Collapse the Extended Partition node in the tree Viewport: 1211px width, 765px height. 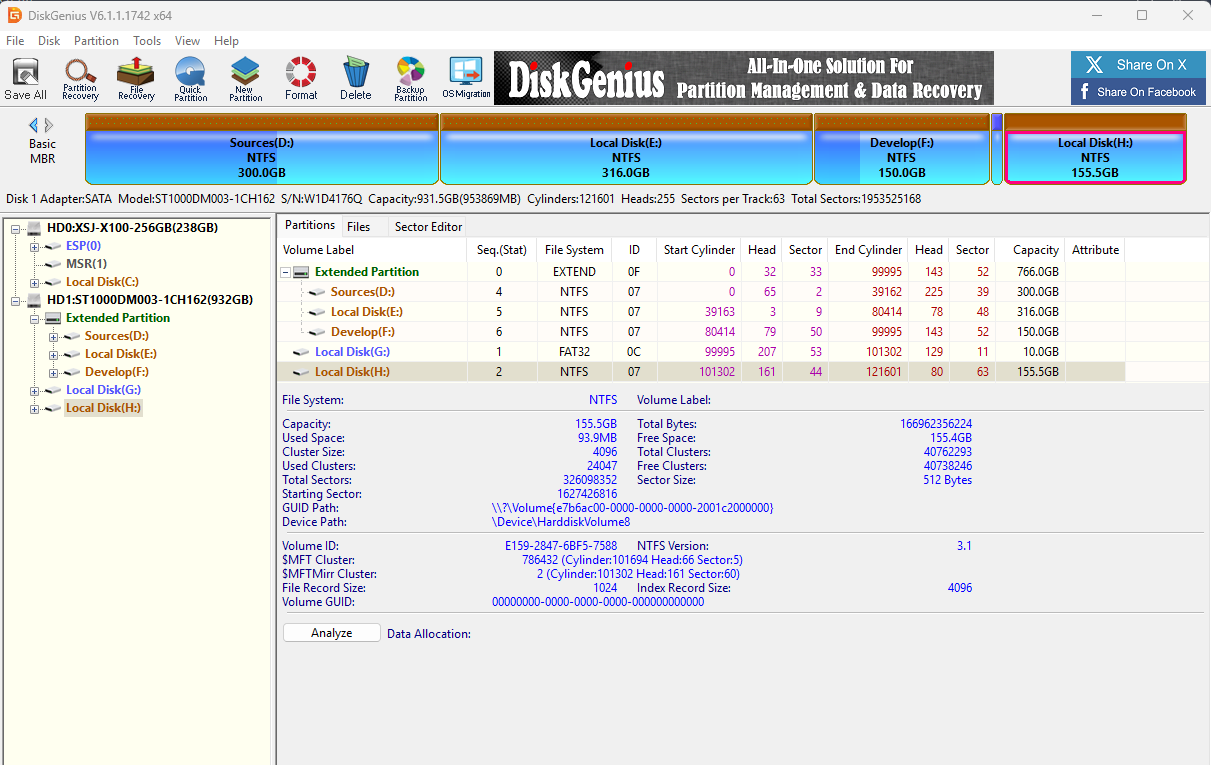click(35, 318)
